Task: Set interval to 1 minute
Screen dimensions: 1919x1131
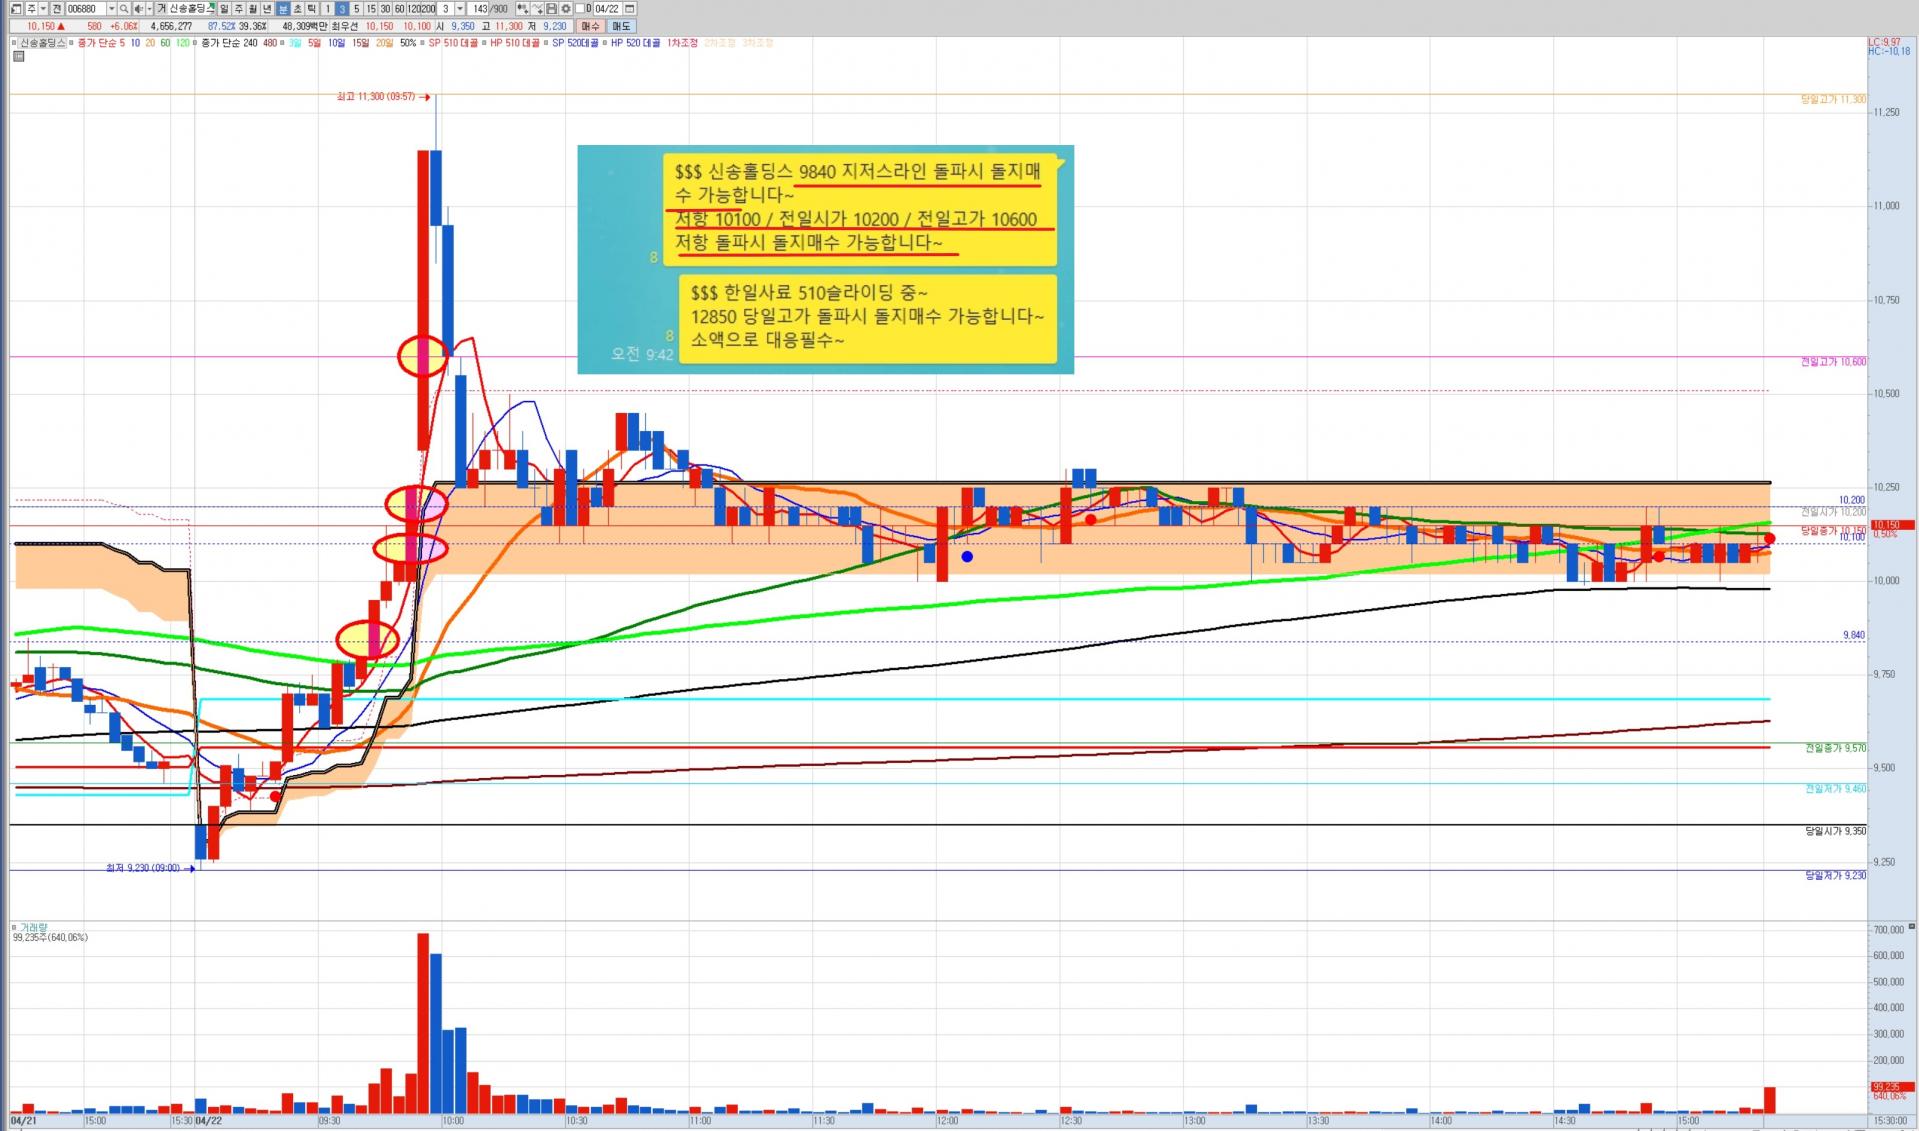Action: pyautogui.click(x=327, y=9)
